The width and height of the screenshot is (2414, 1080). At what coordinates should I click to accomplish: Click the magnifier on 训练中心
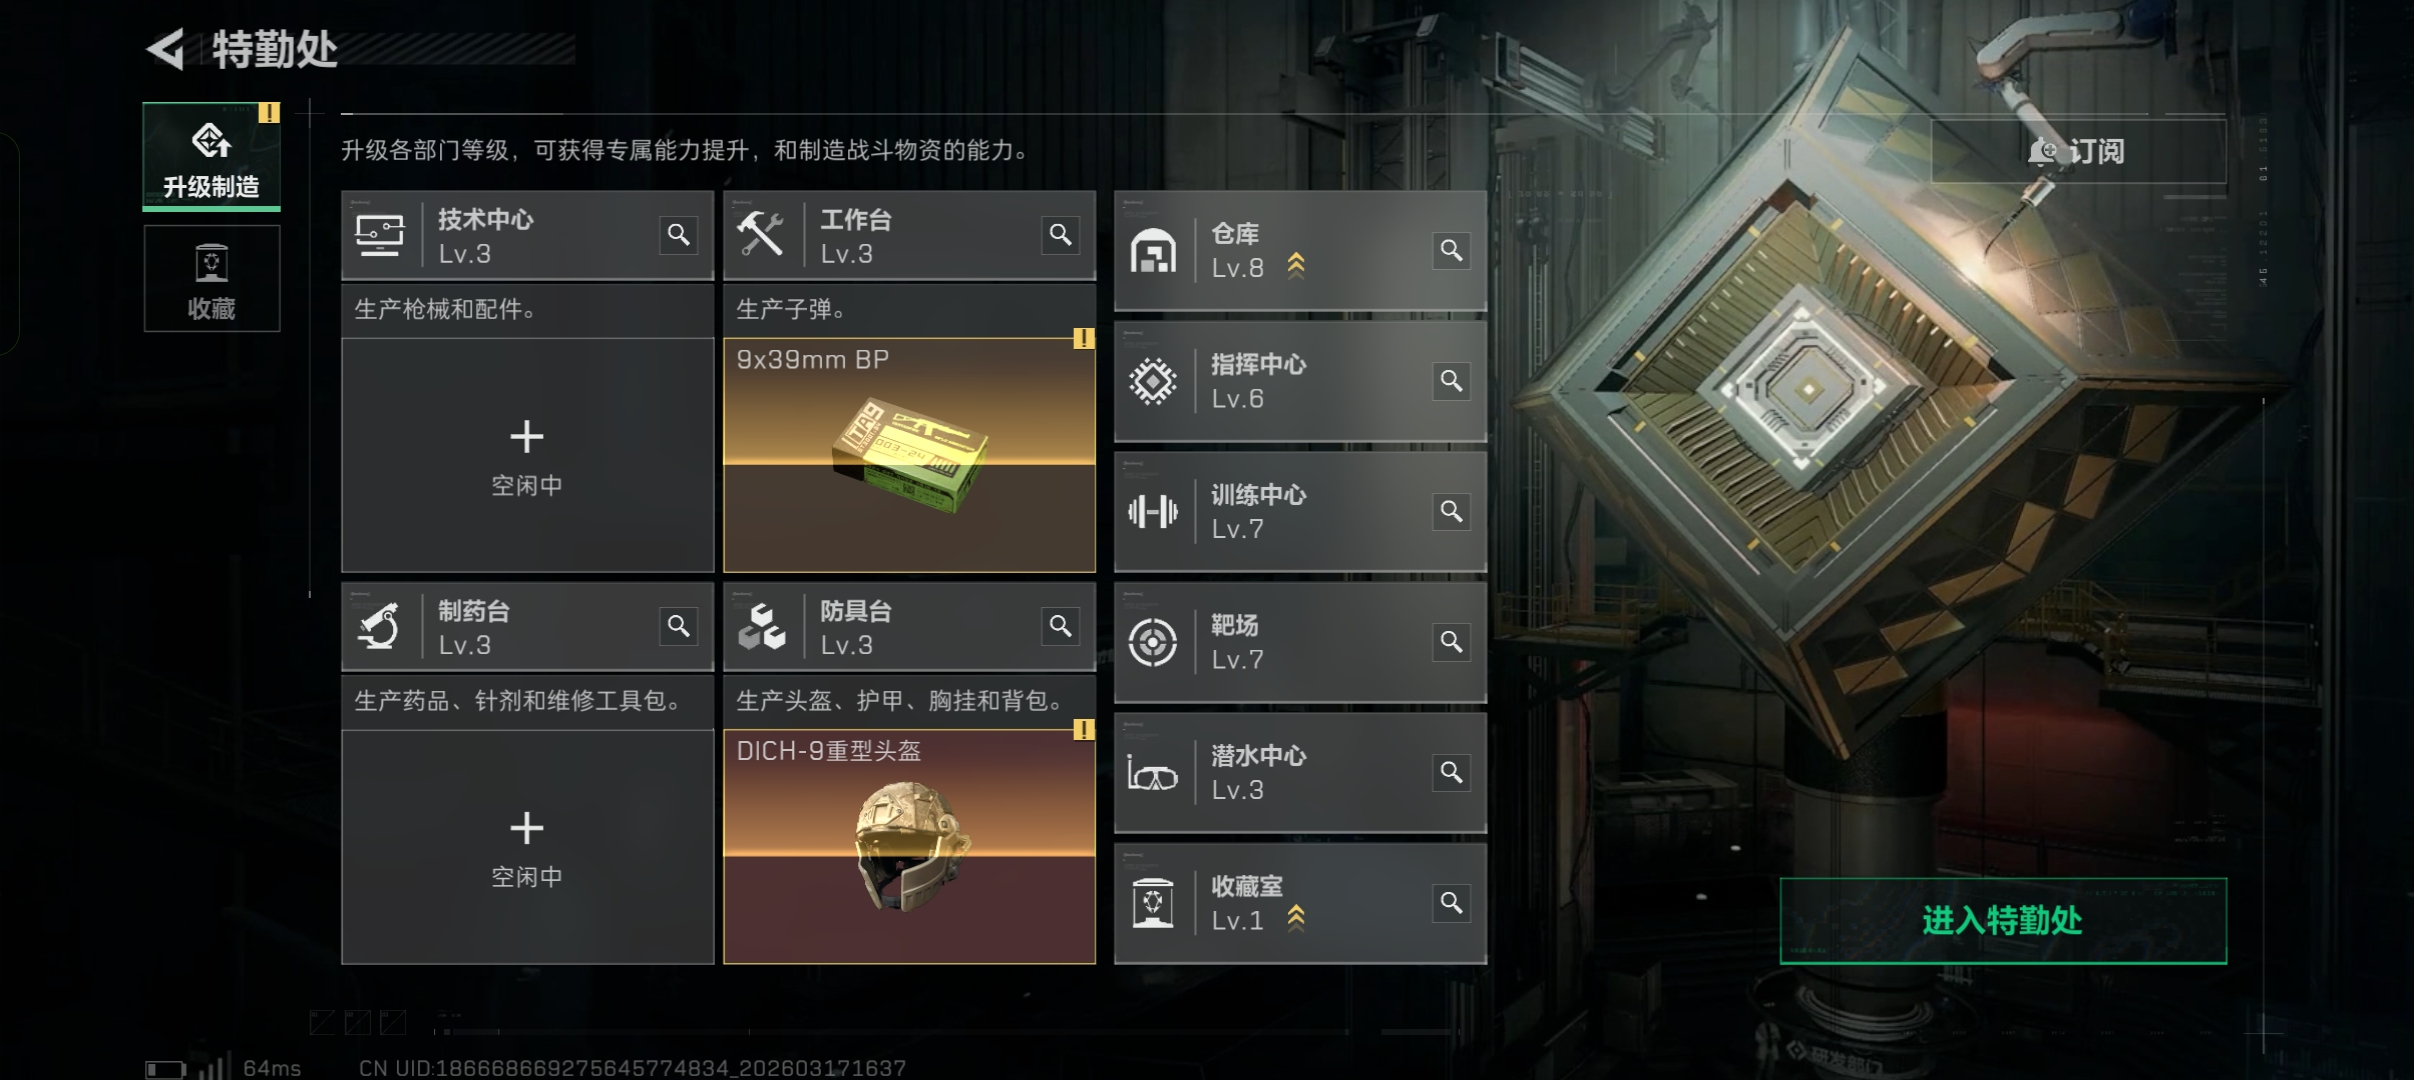point(1452,511)
